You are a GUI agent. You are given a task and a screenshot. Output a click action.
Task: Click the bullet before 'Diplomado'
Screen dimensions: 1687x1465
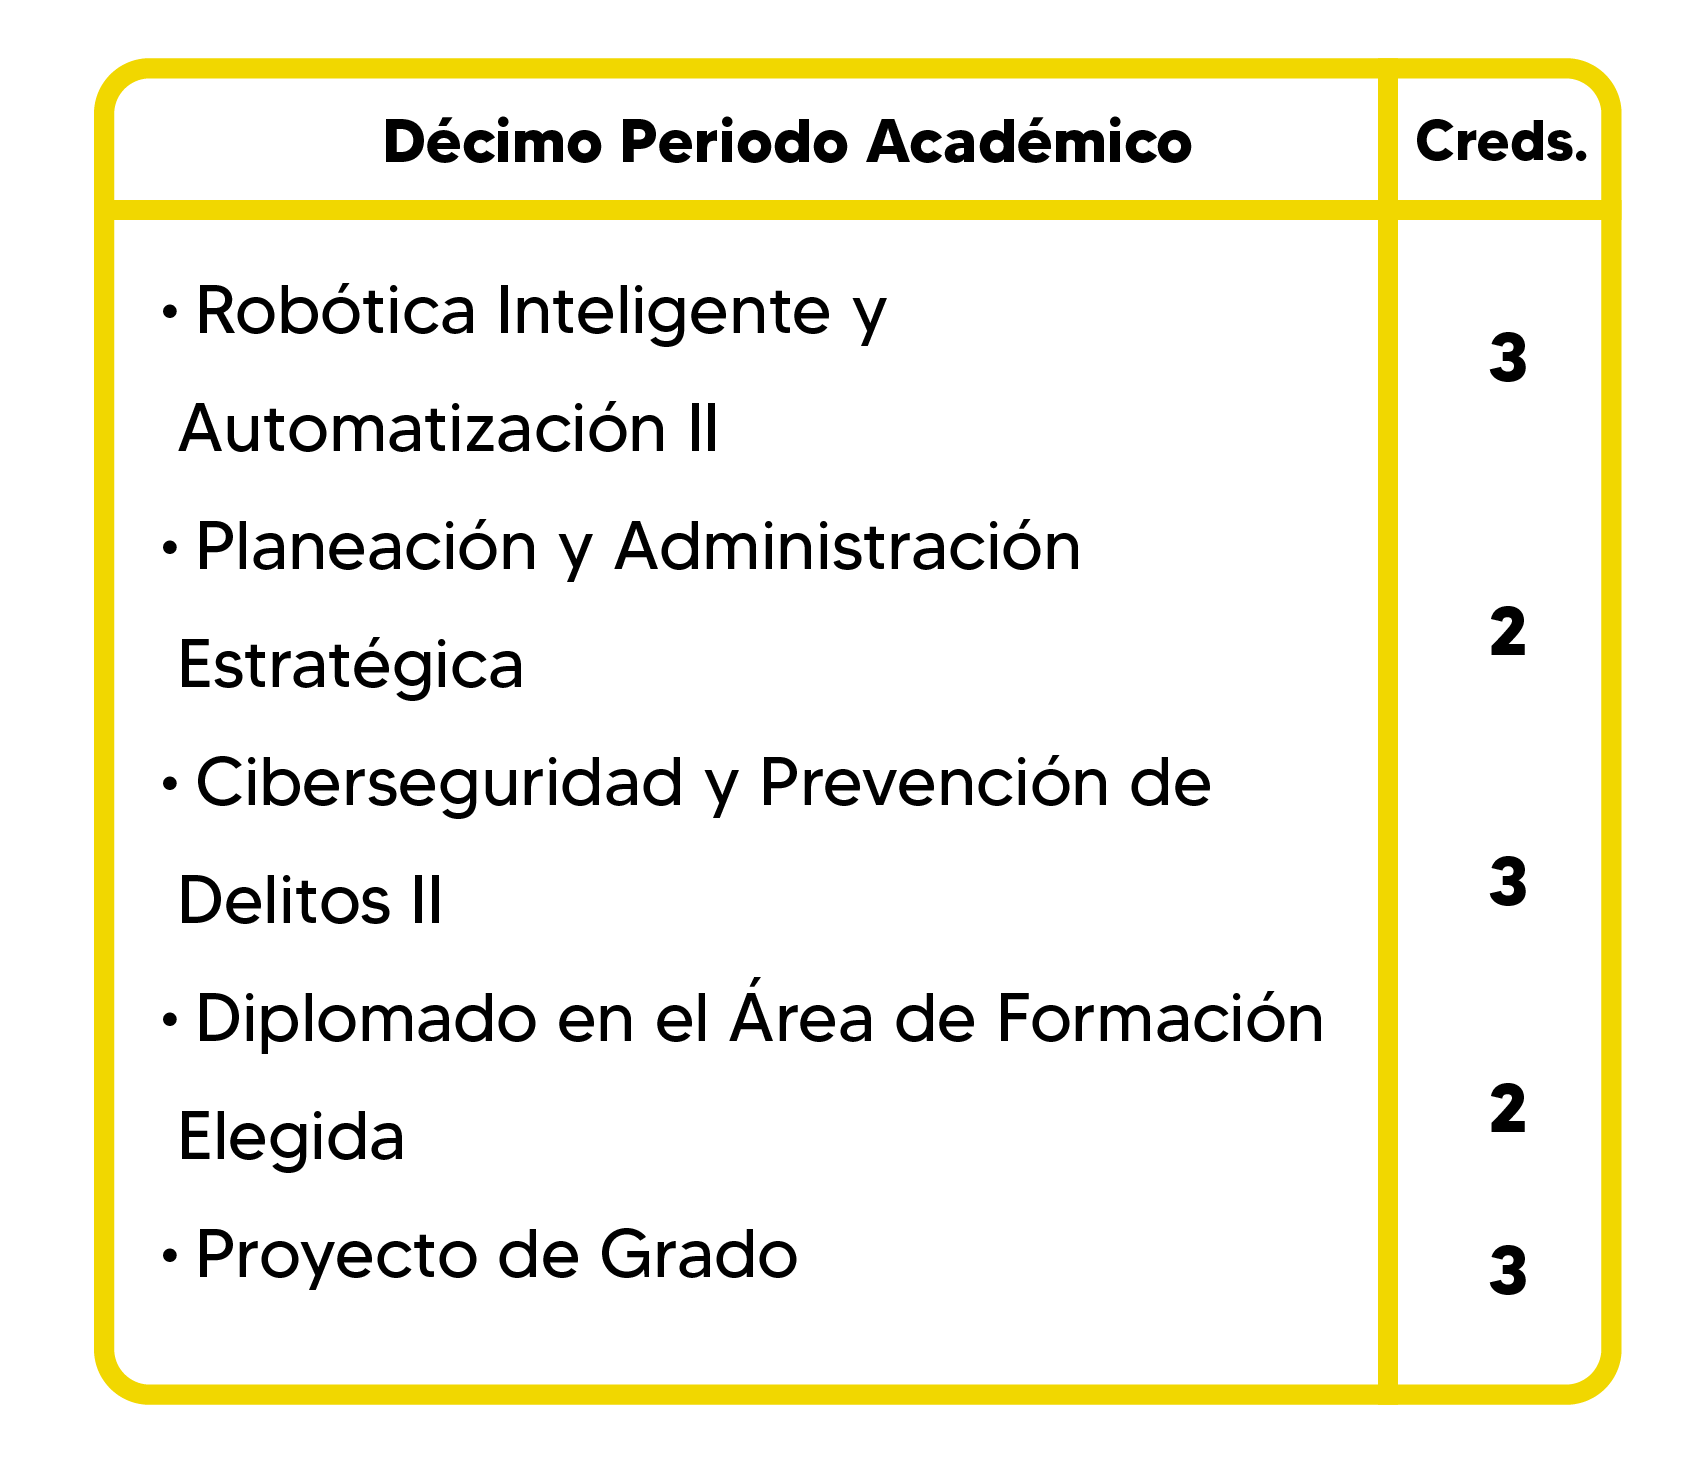(x=170, y=1021)
